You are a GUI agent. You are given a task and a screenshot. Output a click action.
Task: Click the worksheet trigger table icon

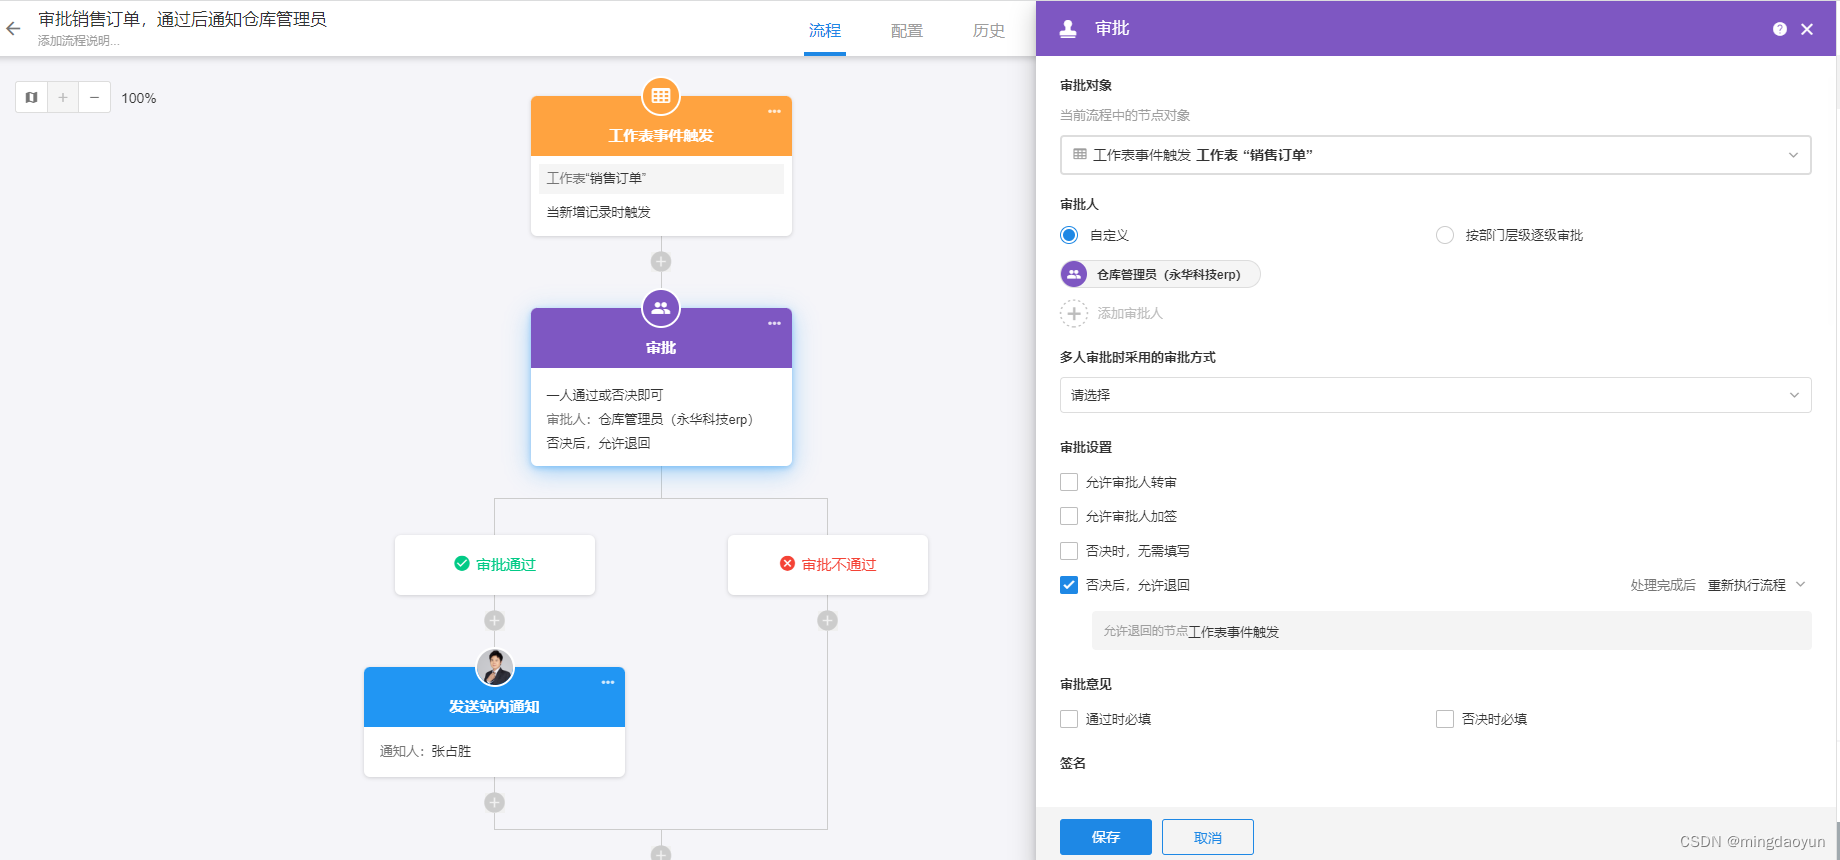pyautogui.click(x=661, y=96)
